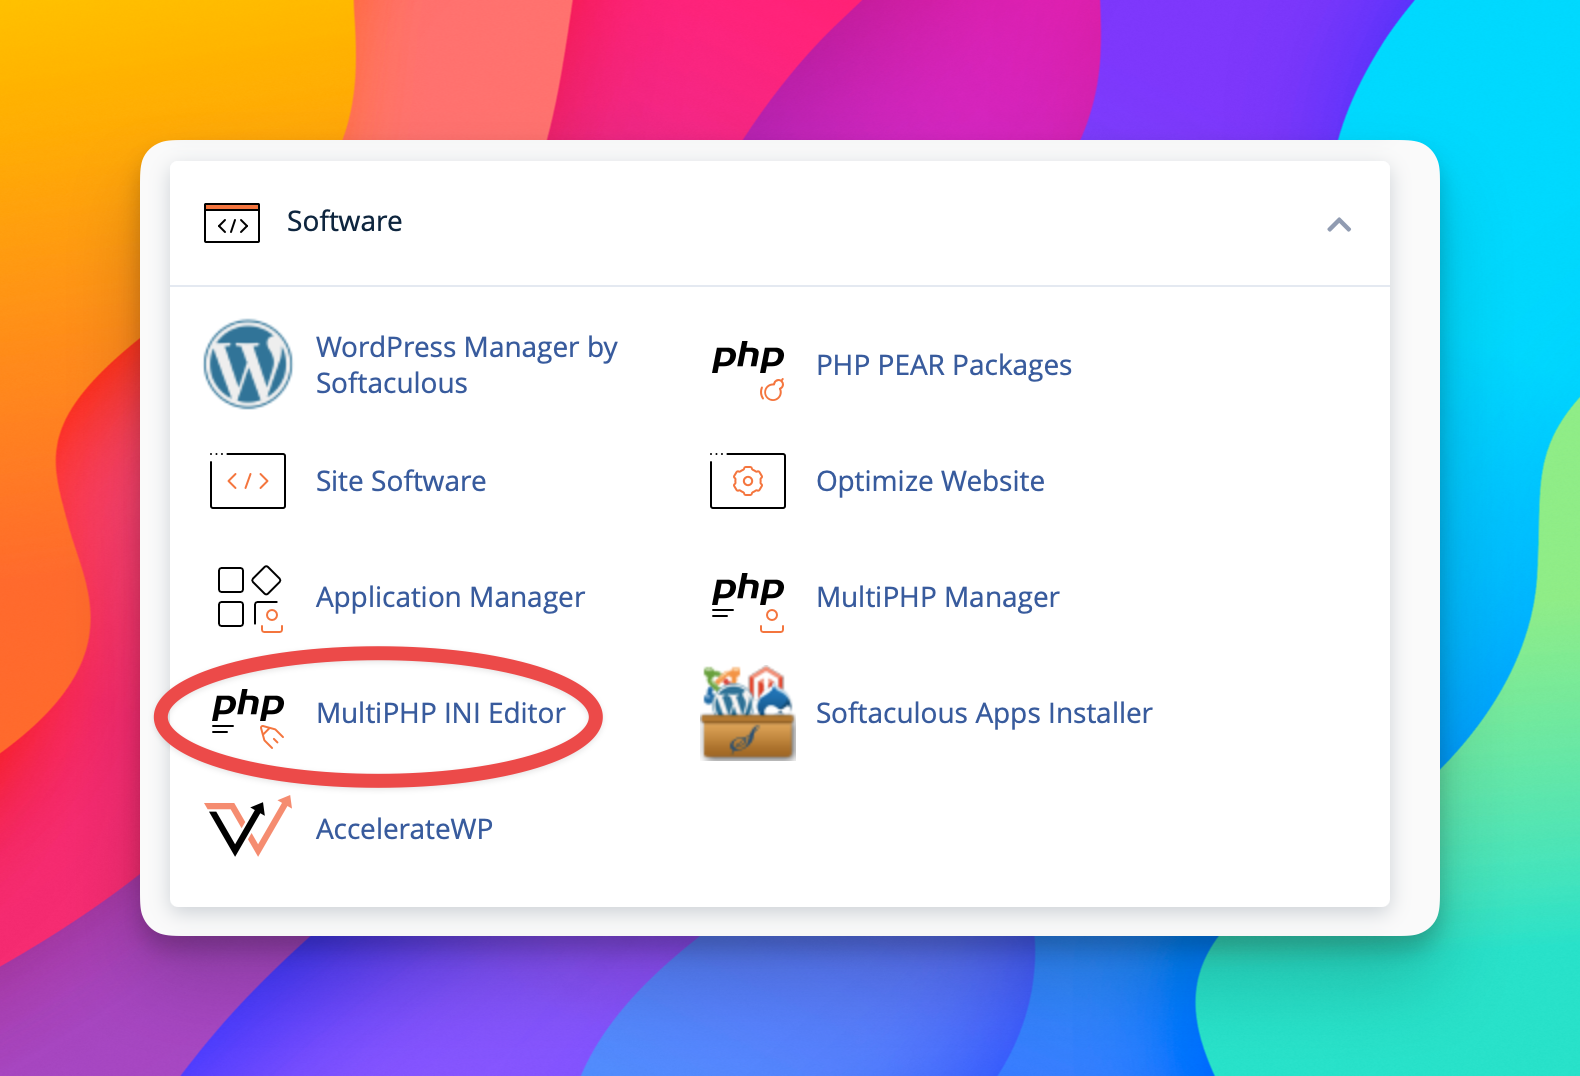Screen dimensions: 1580x1076
Task: Click the Application Manager shapes icon
Action: pos(250,598)
